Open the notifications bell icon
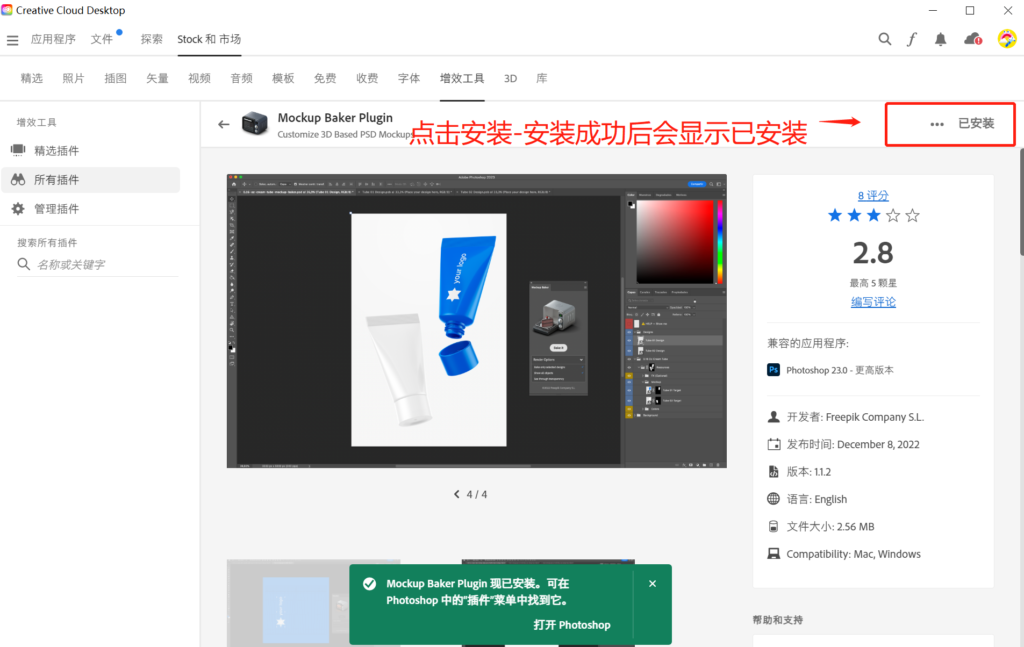Screen dimensions: 1024x647 [x=940, y=39]
